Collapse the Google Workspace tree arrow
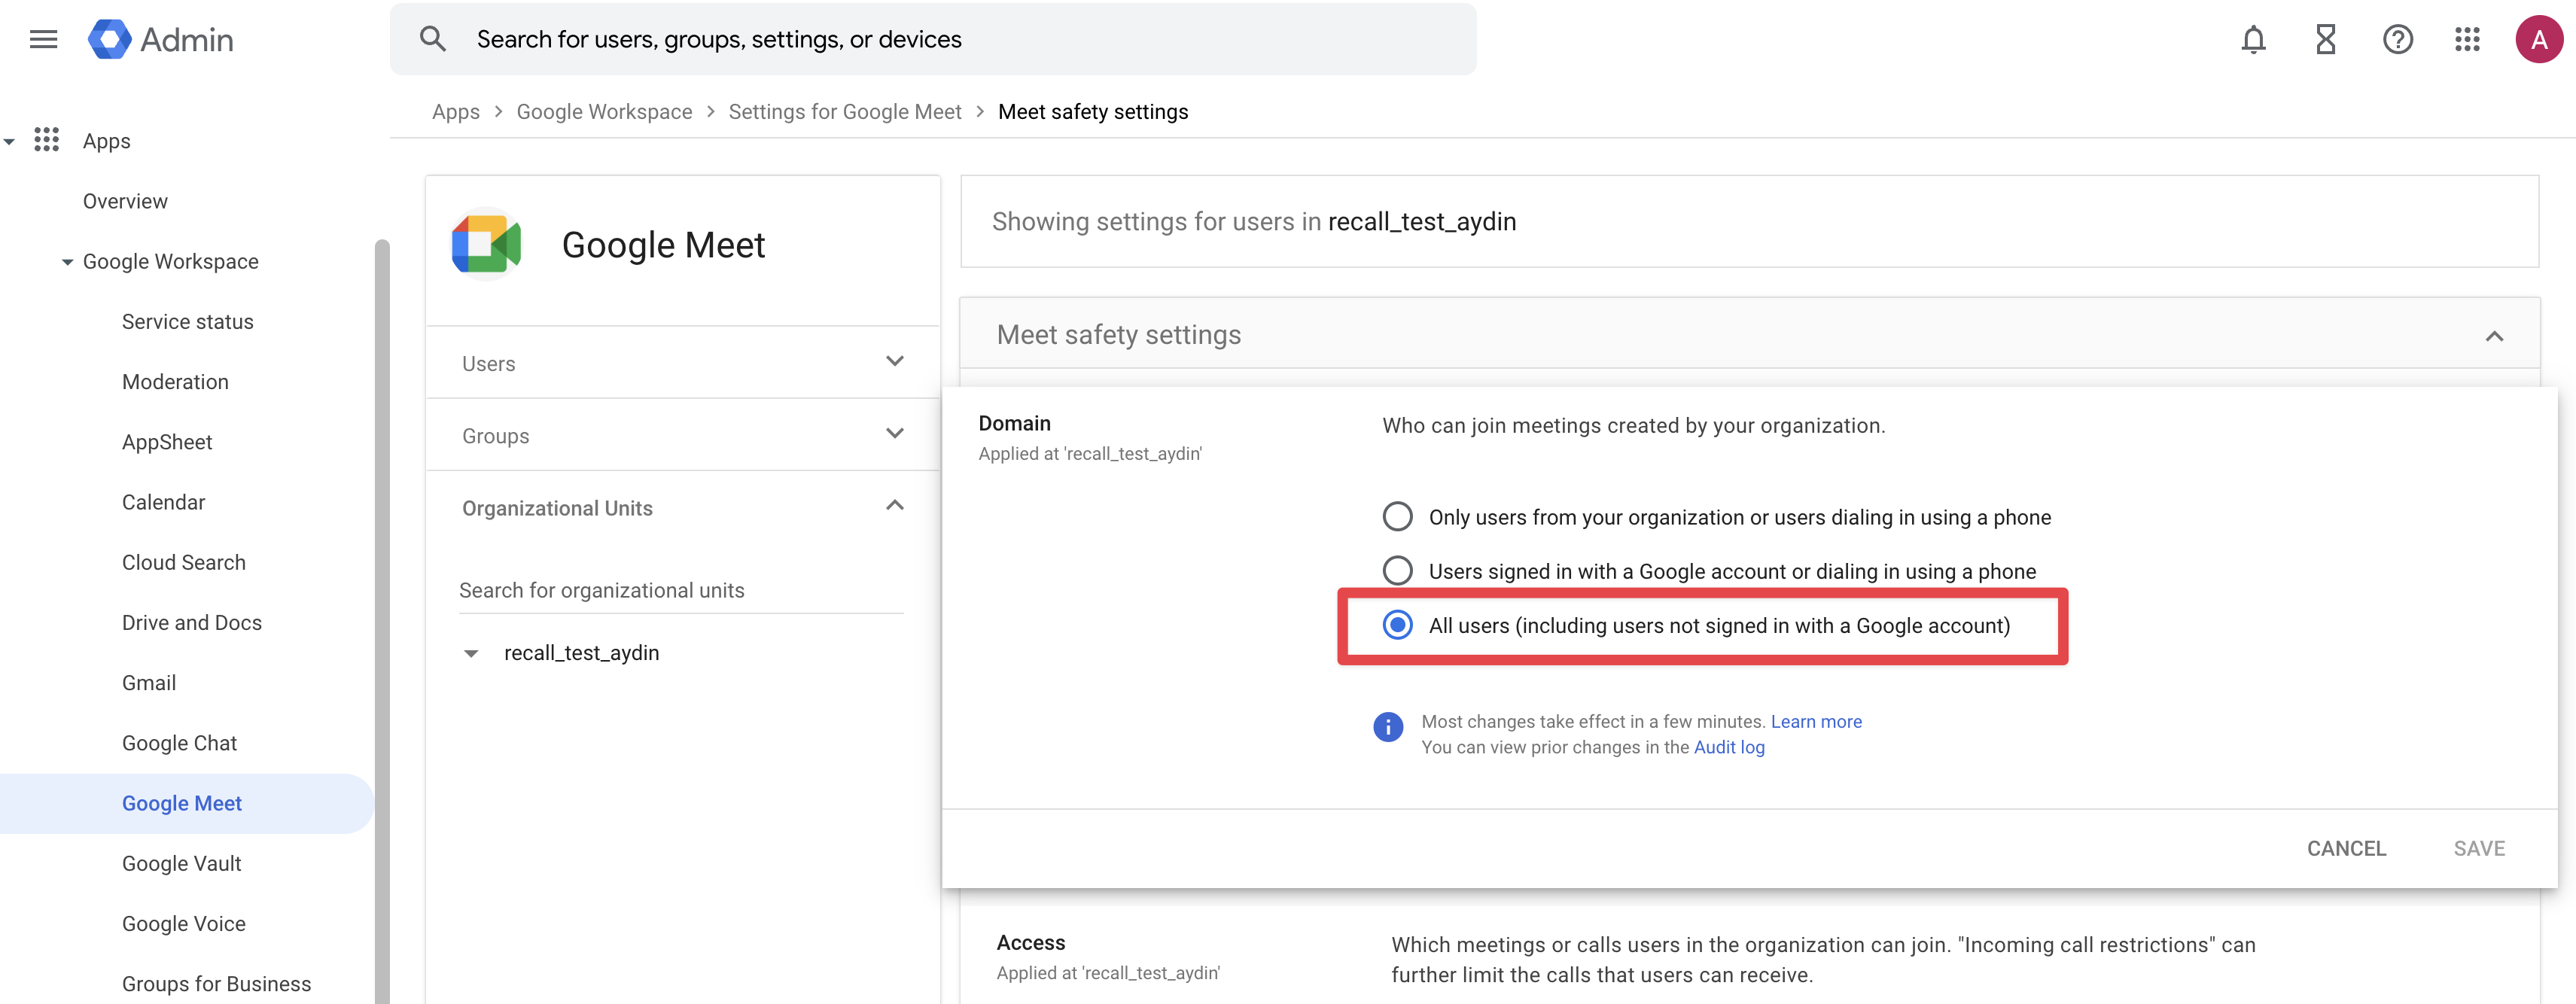Image resolution: width=2576 pixels, height=1004 pixels. [67, 262]
